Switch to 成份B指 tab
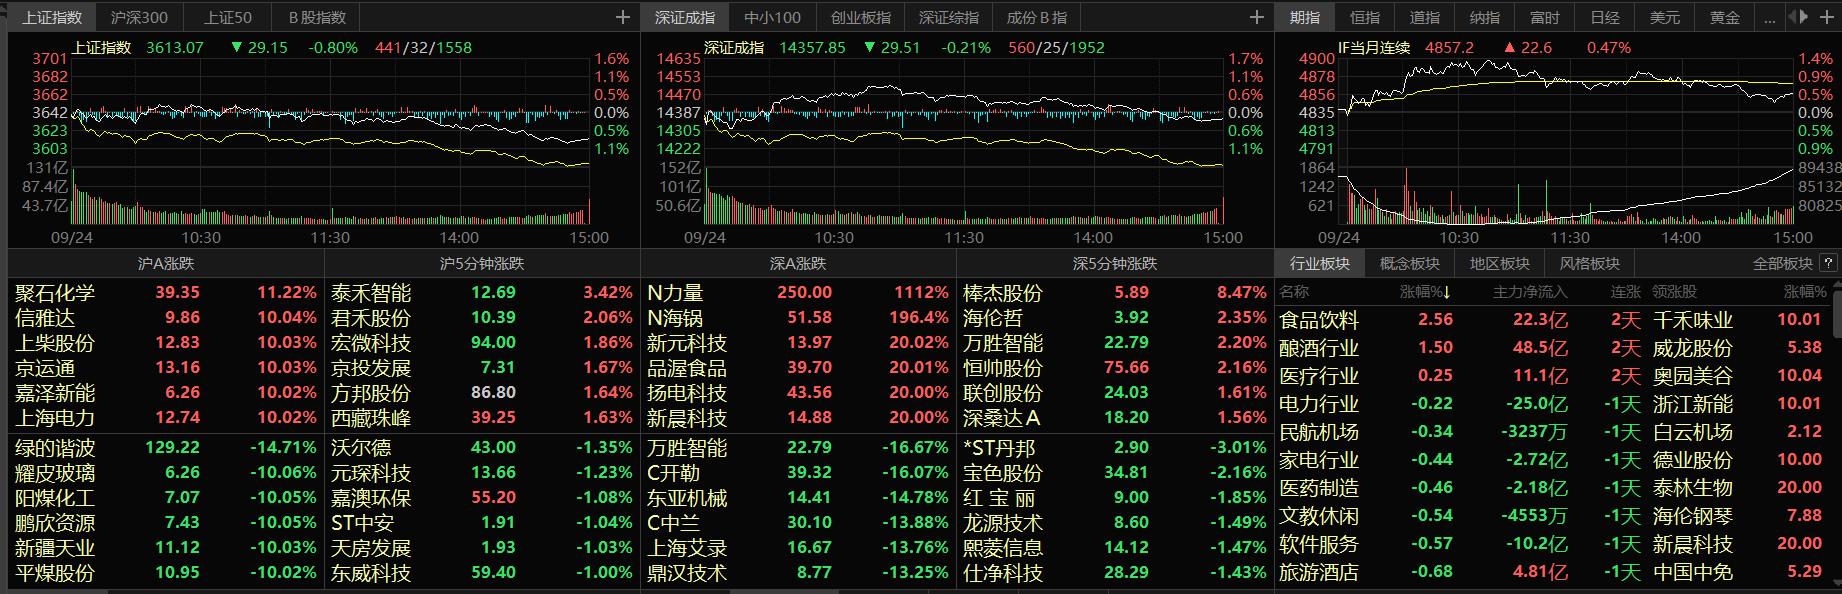 tap(1037, 17)
